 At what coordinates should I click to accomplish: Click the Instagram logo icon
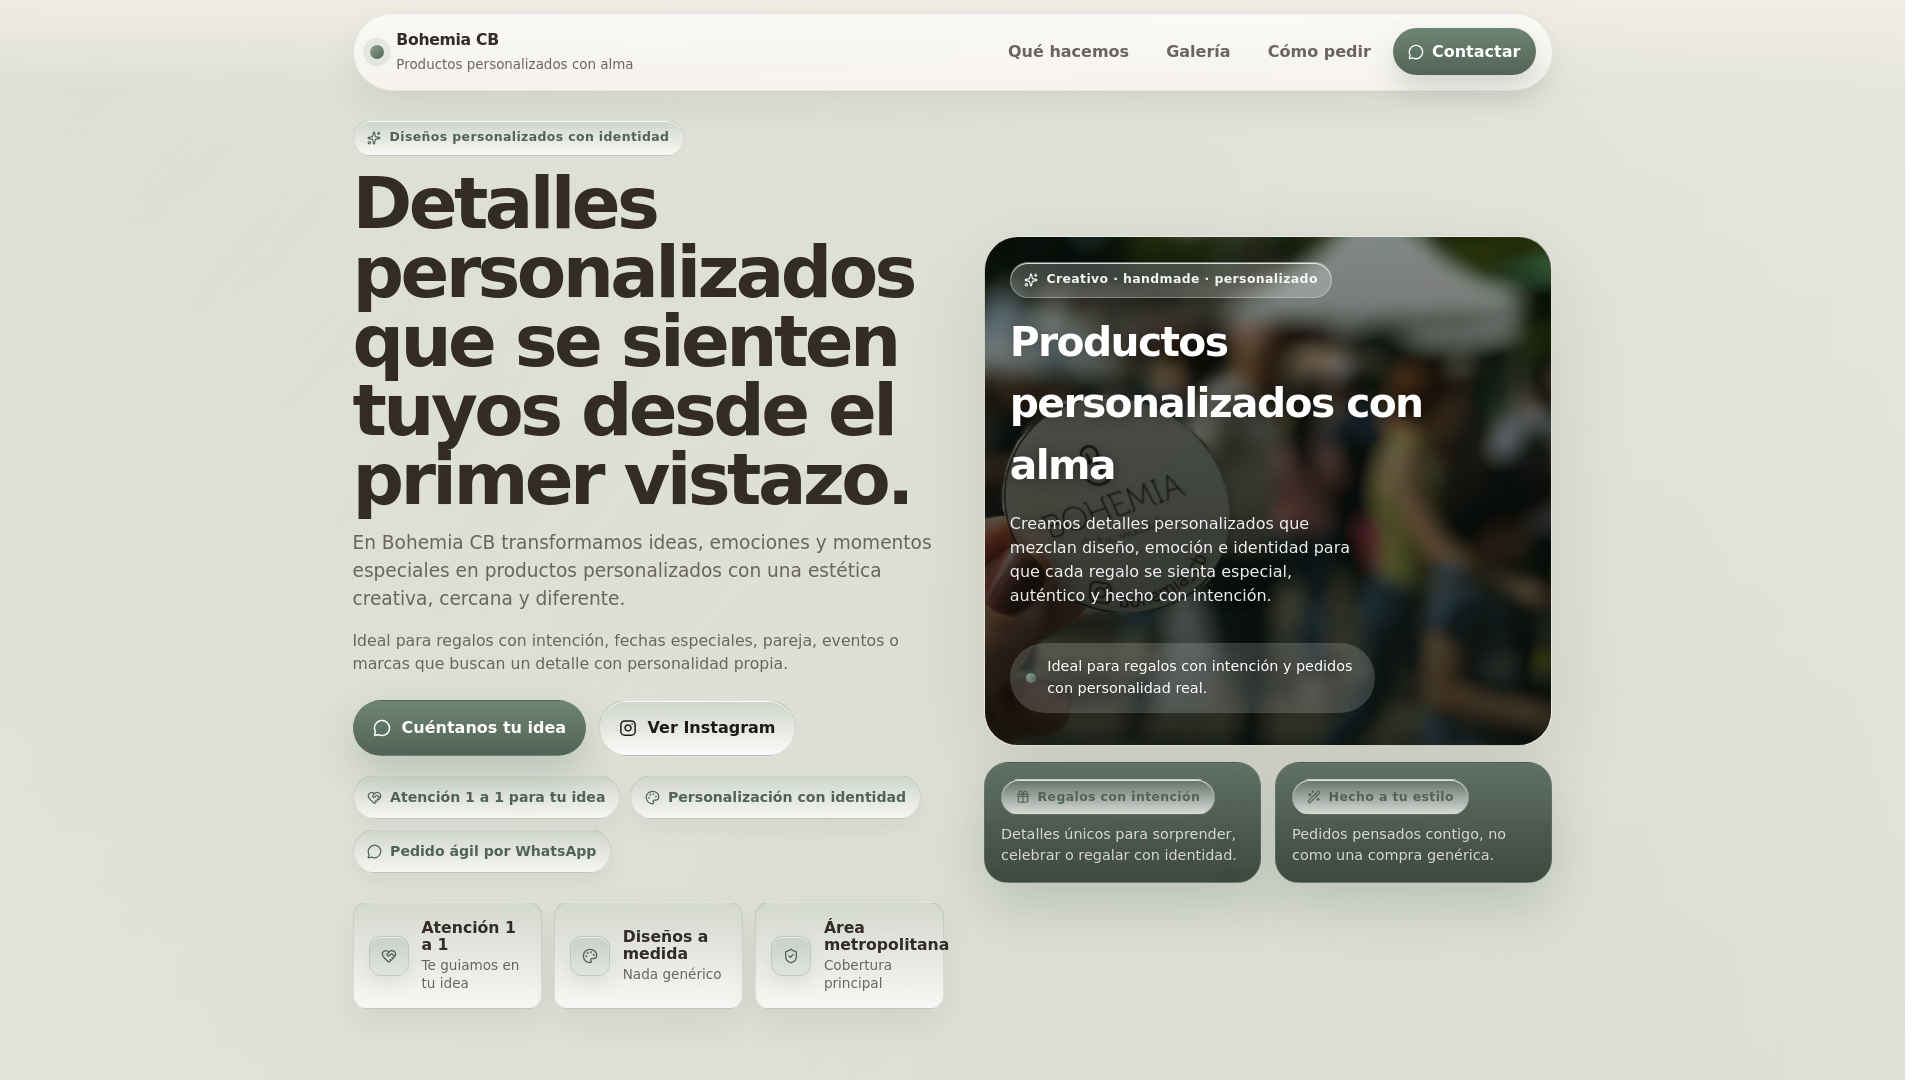(628, 728)
